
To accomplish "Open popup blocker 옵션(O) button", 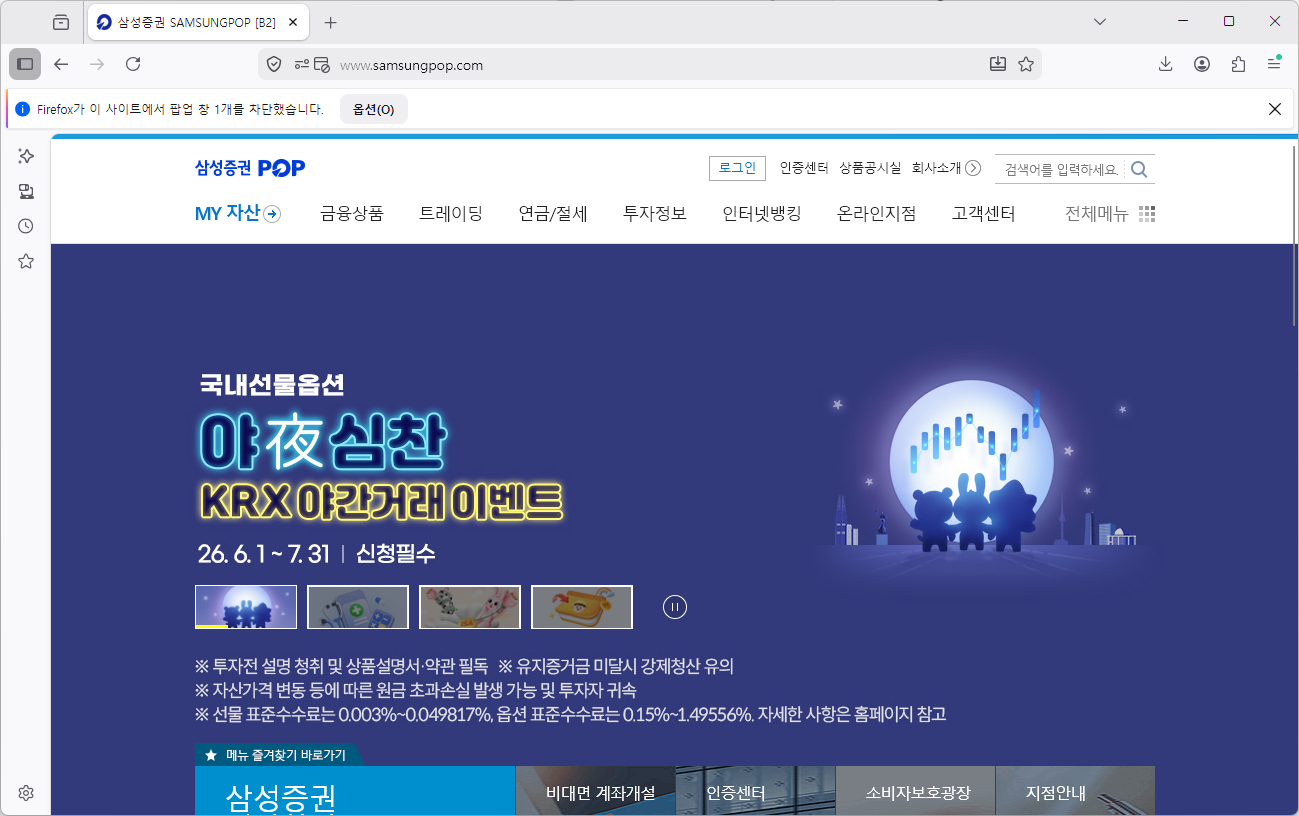I will pos(374,109).
